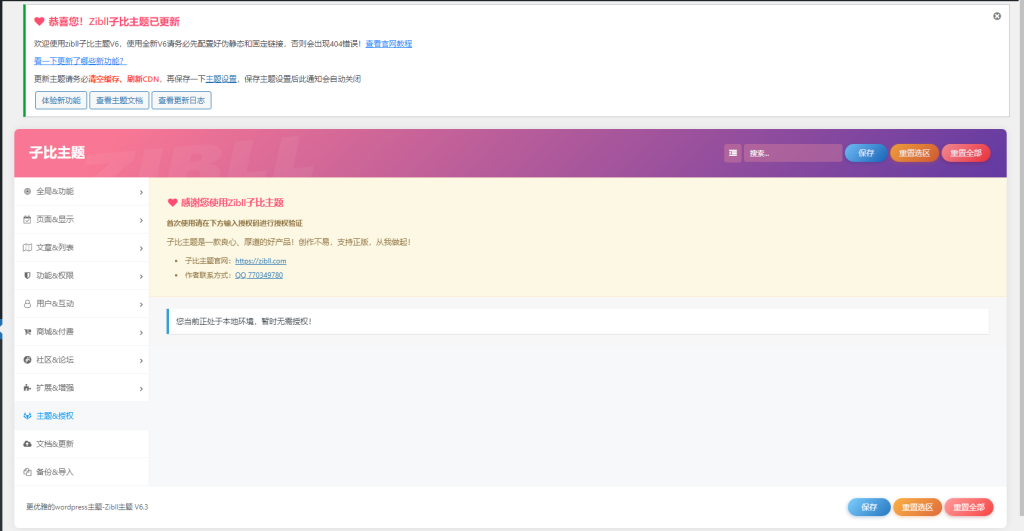Switch to the 文档&更新 tab
The image size is (1024, 531).
pos(55,443)
